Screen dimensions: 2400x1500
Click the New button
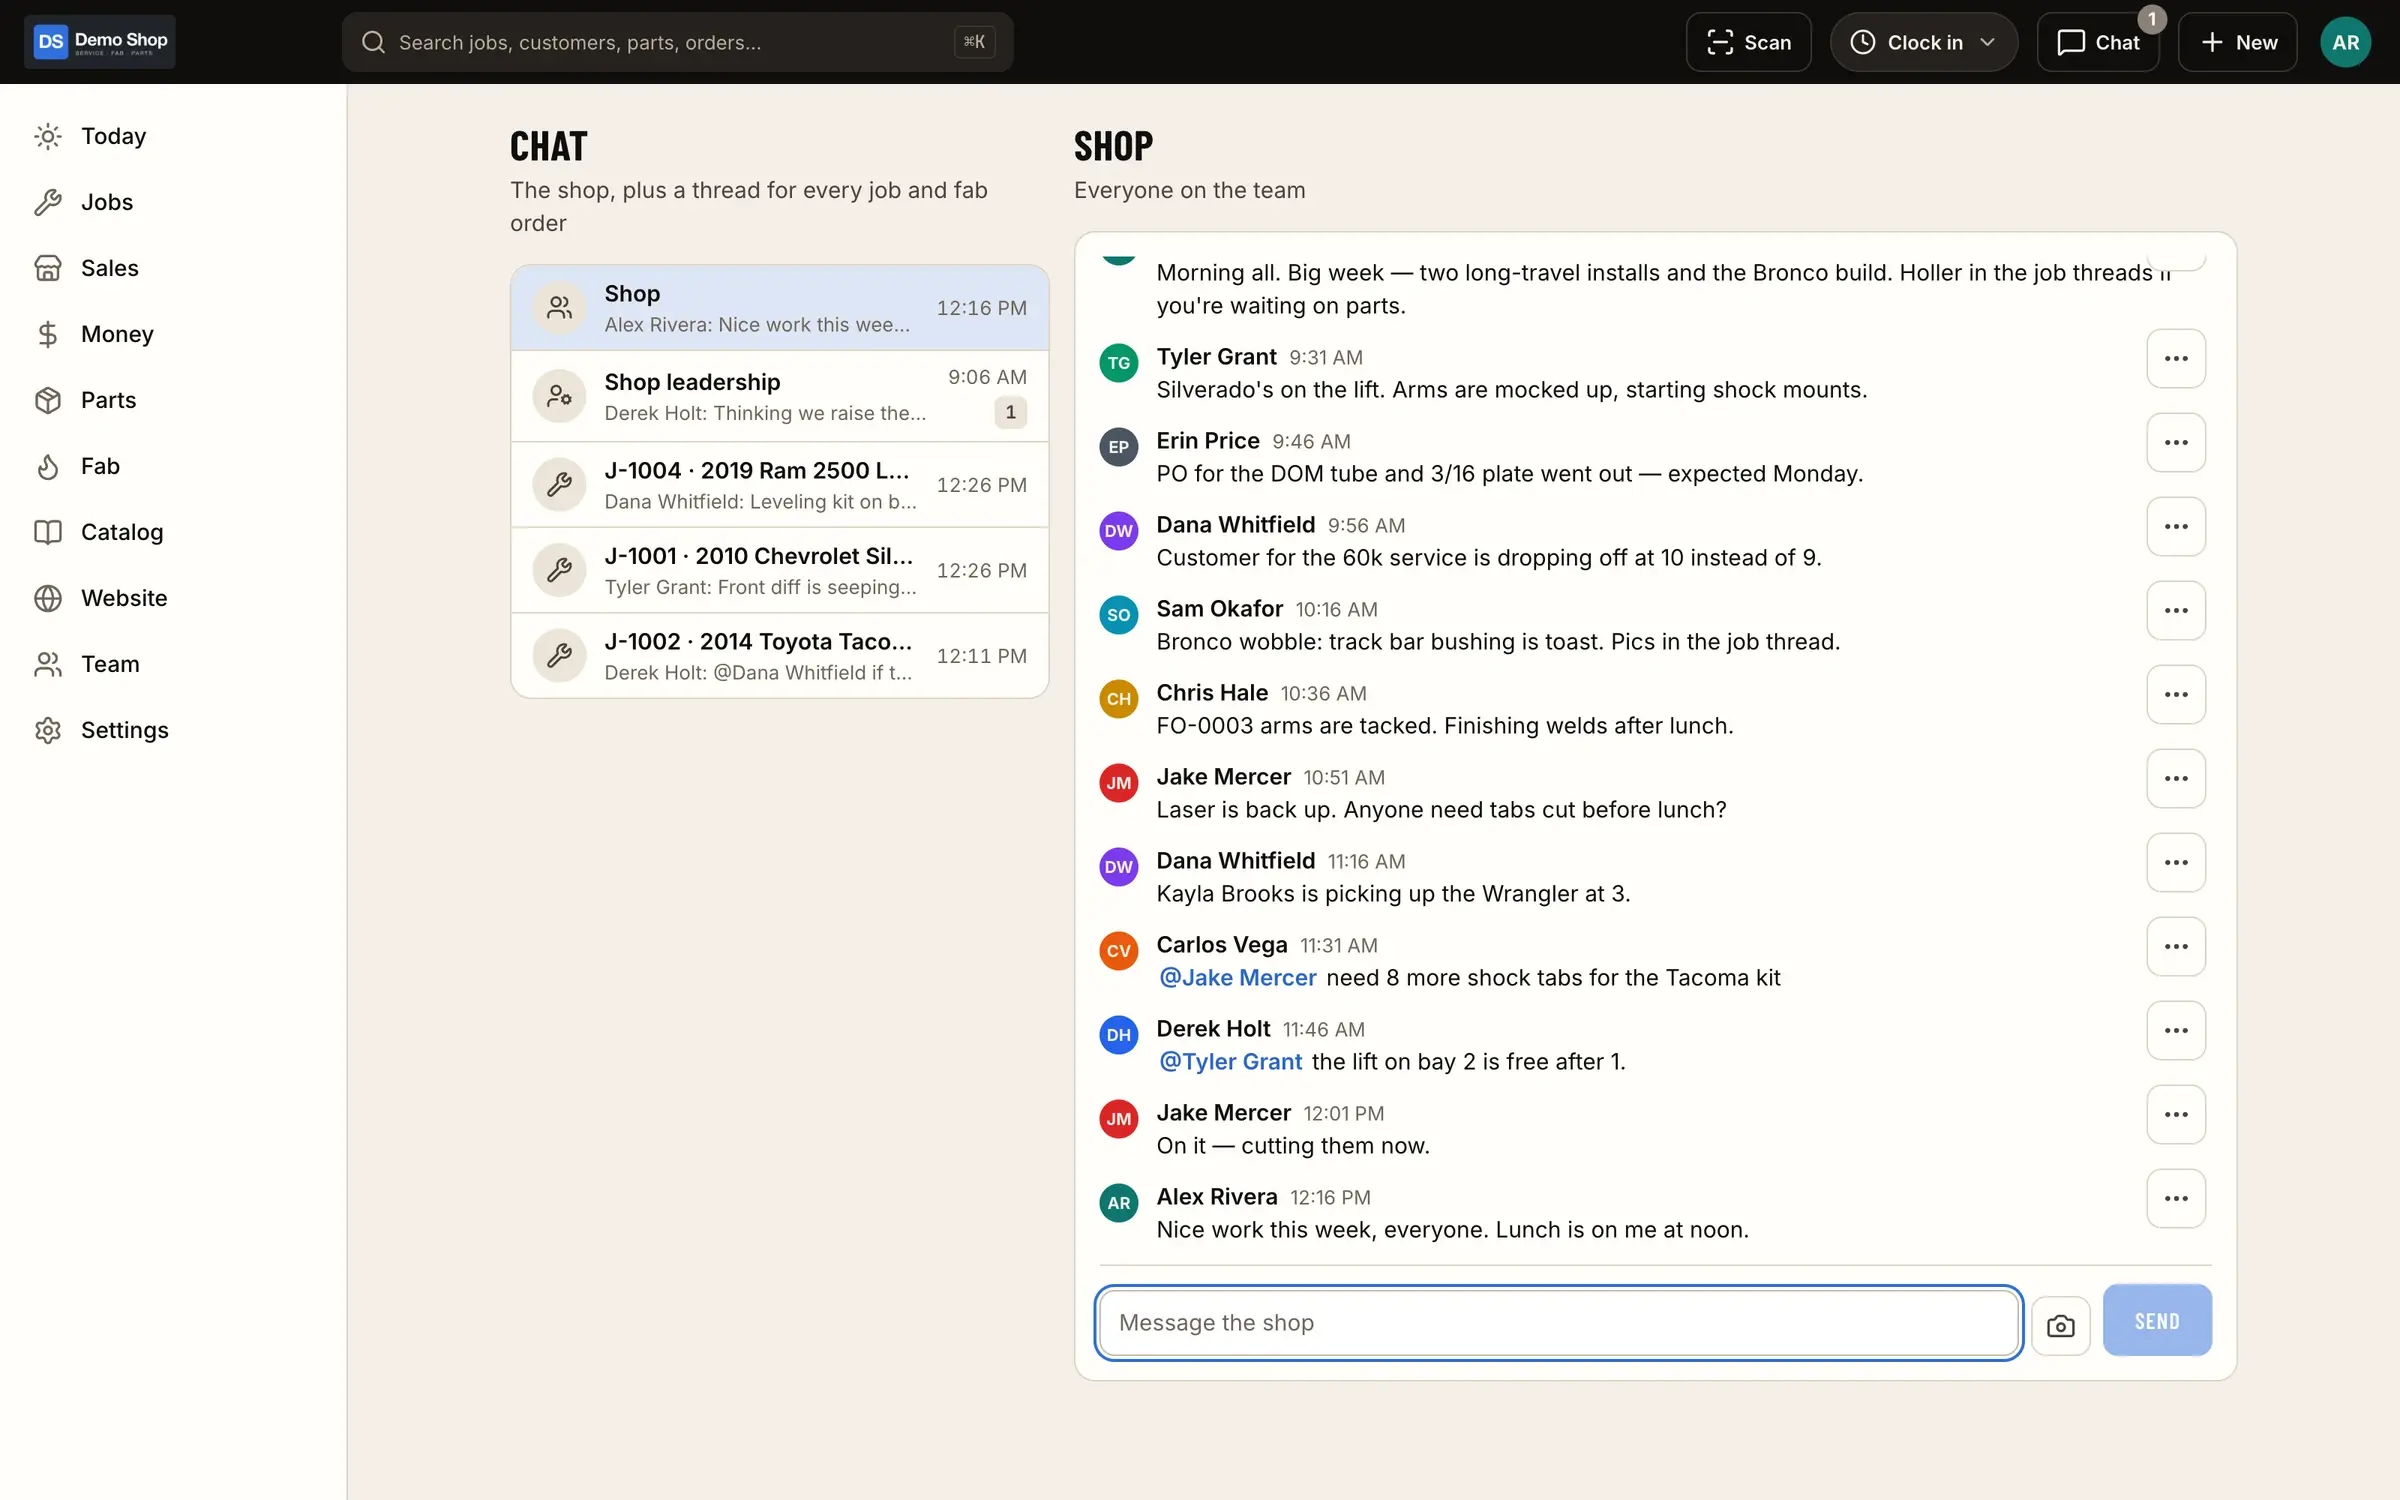[x=2238, y=42]
